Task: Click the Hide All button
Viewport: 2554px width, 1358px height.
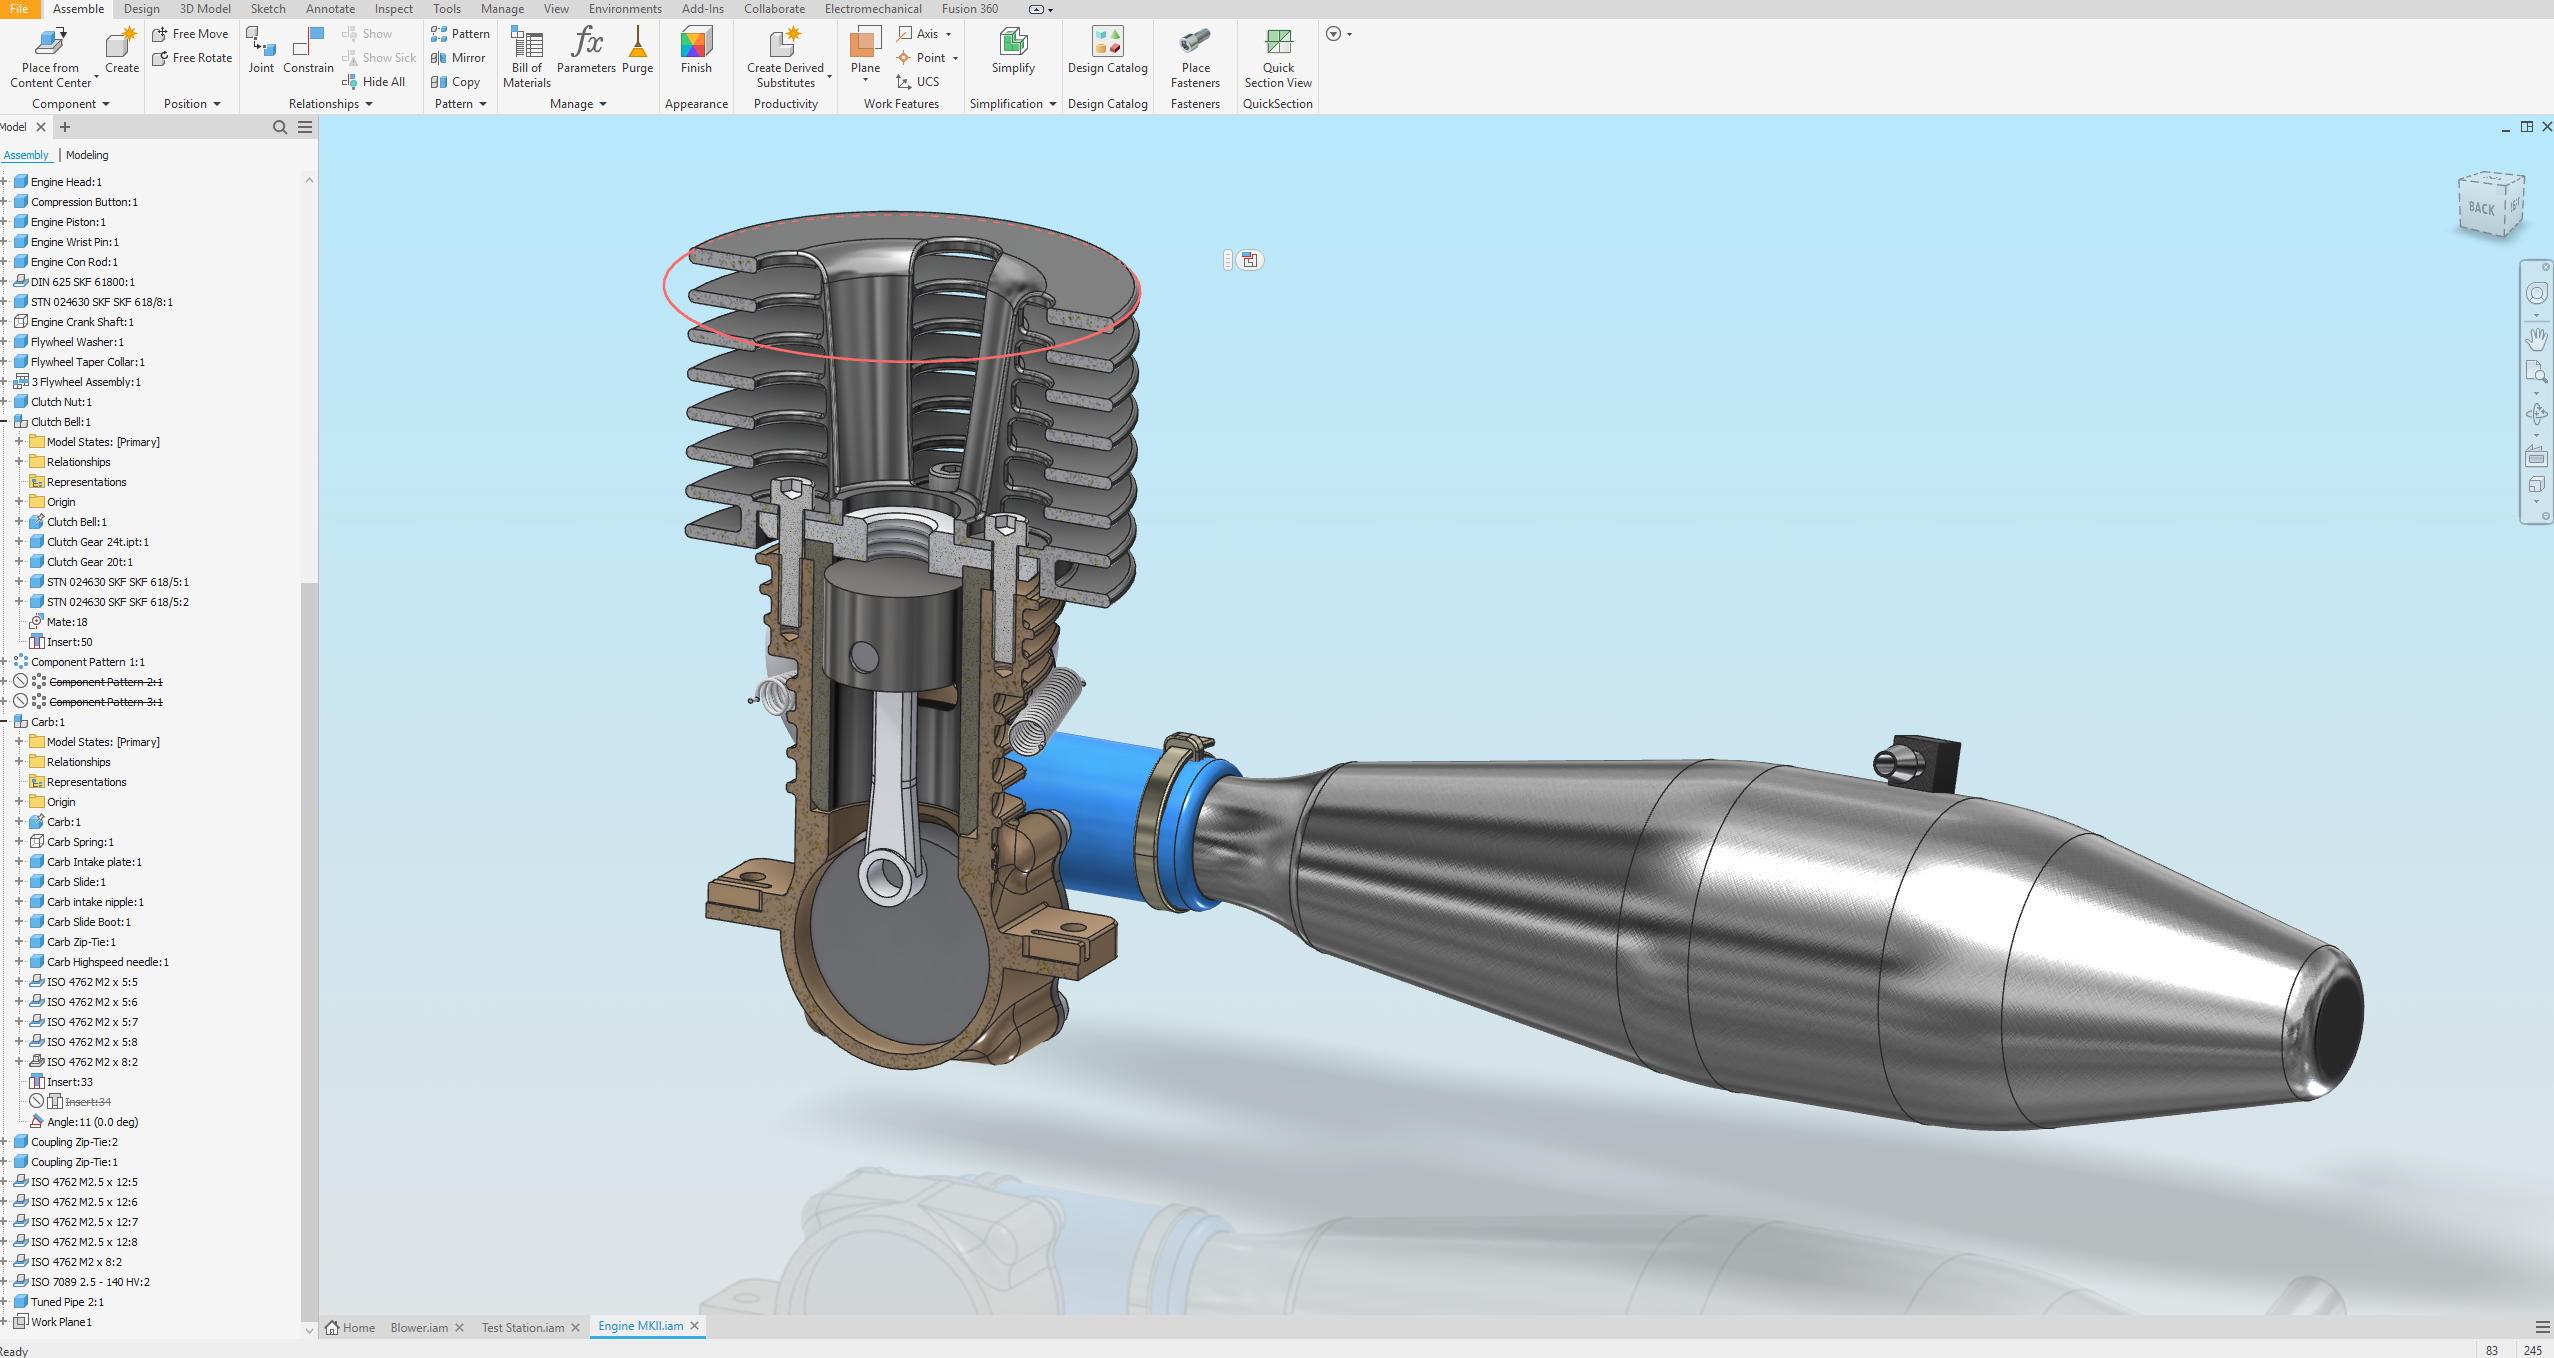Action: tap(383, 82)
